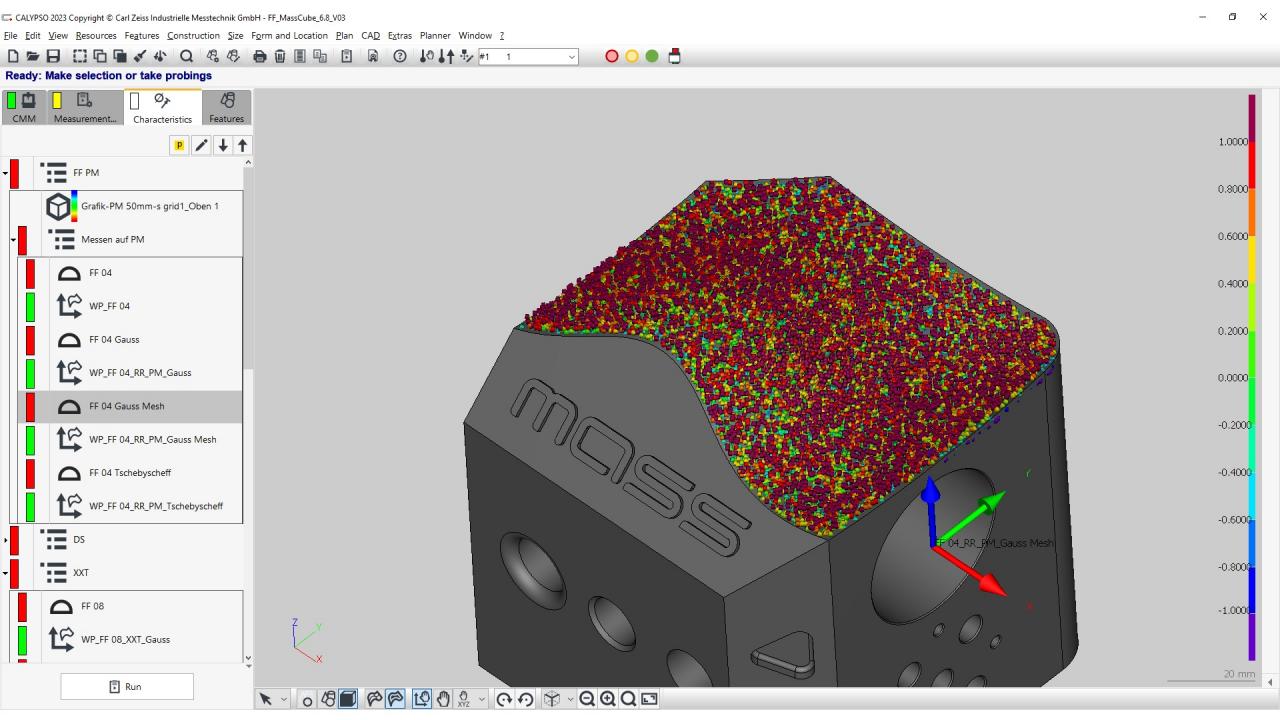Toggle shaded cube display mode in CAD toolbar

click(x=348, y=698)
